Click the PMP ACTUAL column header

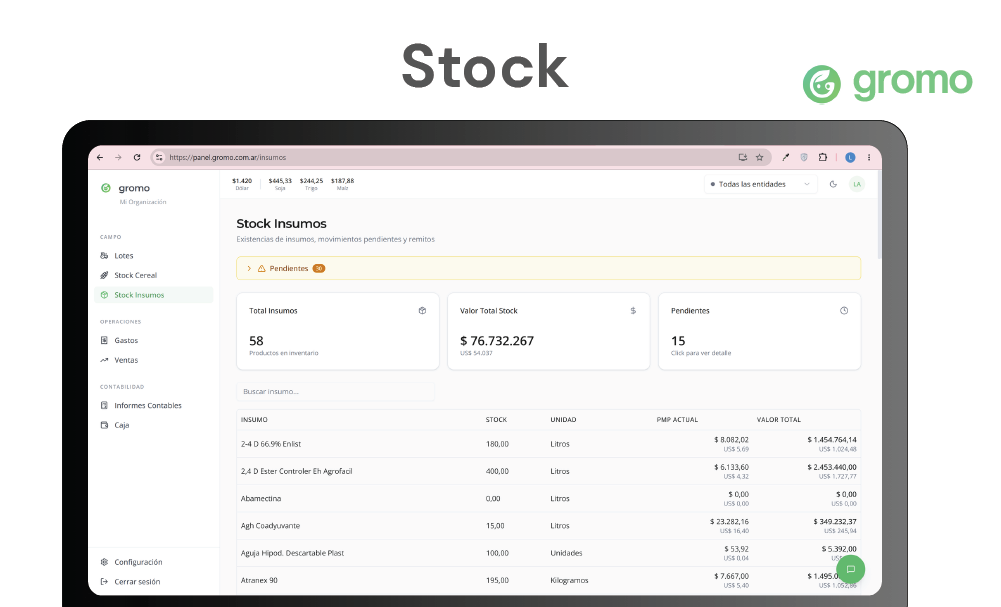pyautogui.click(x=677, y=419)
